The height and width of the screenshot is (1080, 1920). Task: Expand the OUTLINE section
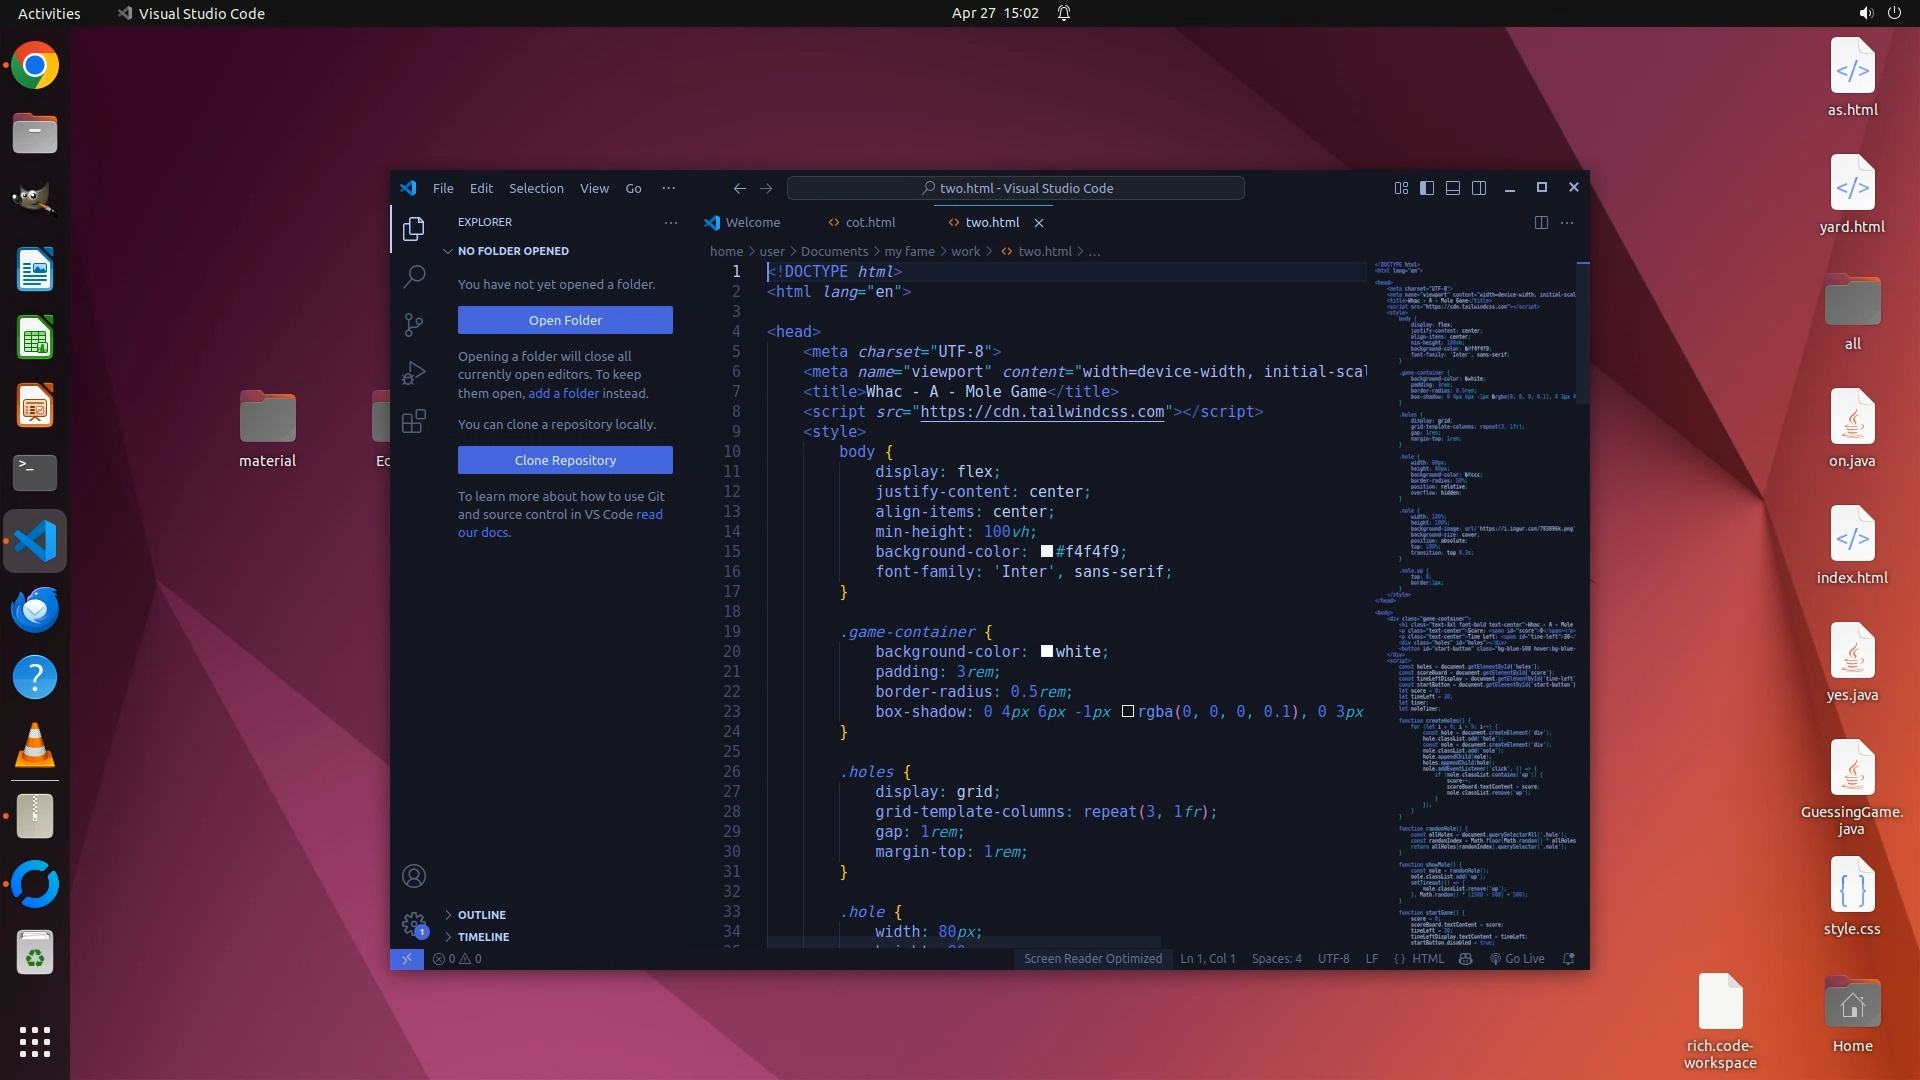point(481,915)
